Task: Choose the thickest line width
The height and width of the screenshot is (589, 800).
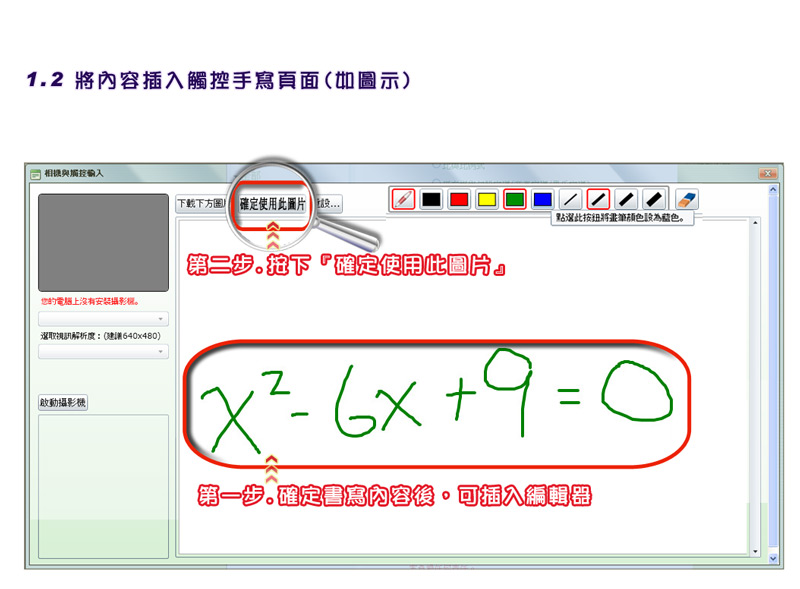Action: pos(654,199)
